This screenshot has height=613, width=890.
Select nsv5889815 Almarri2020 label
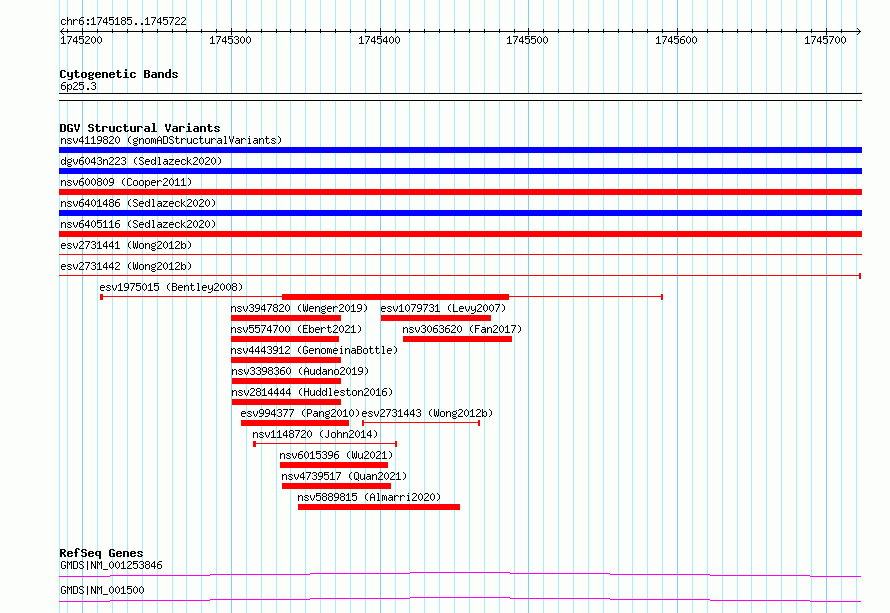pyautogui.click(x=369, y=497)
